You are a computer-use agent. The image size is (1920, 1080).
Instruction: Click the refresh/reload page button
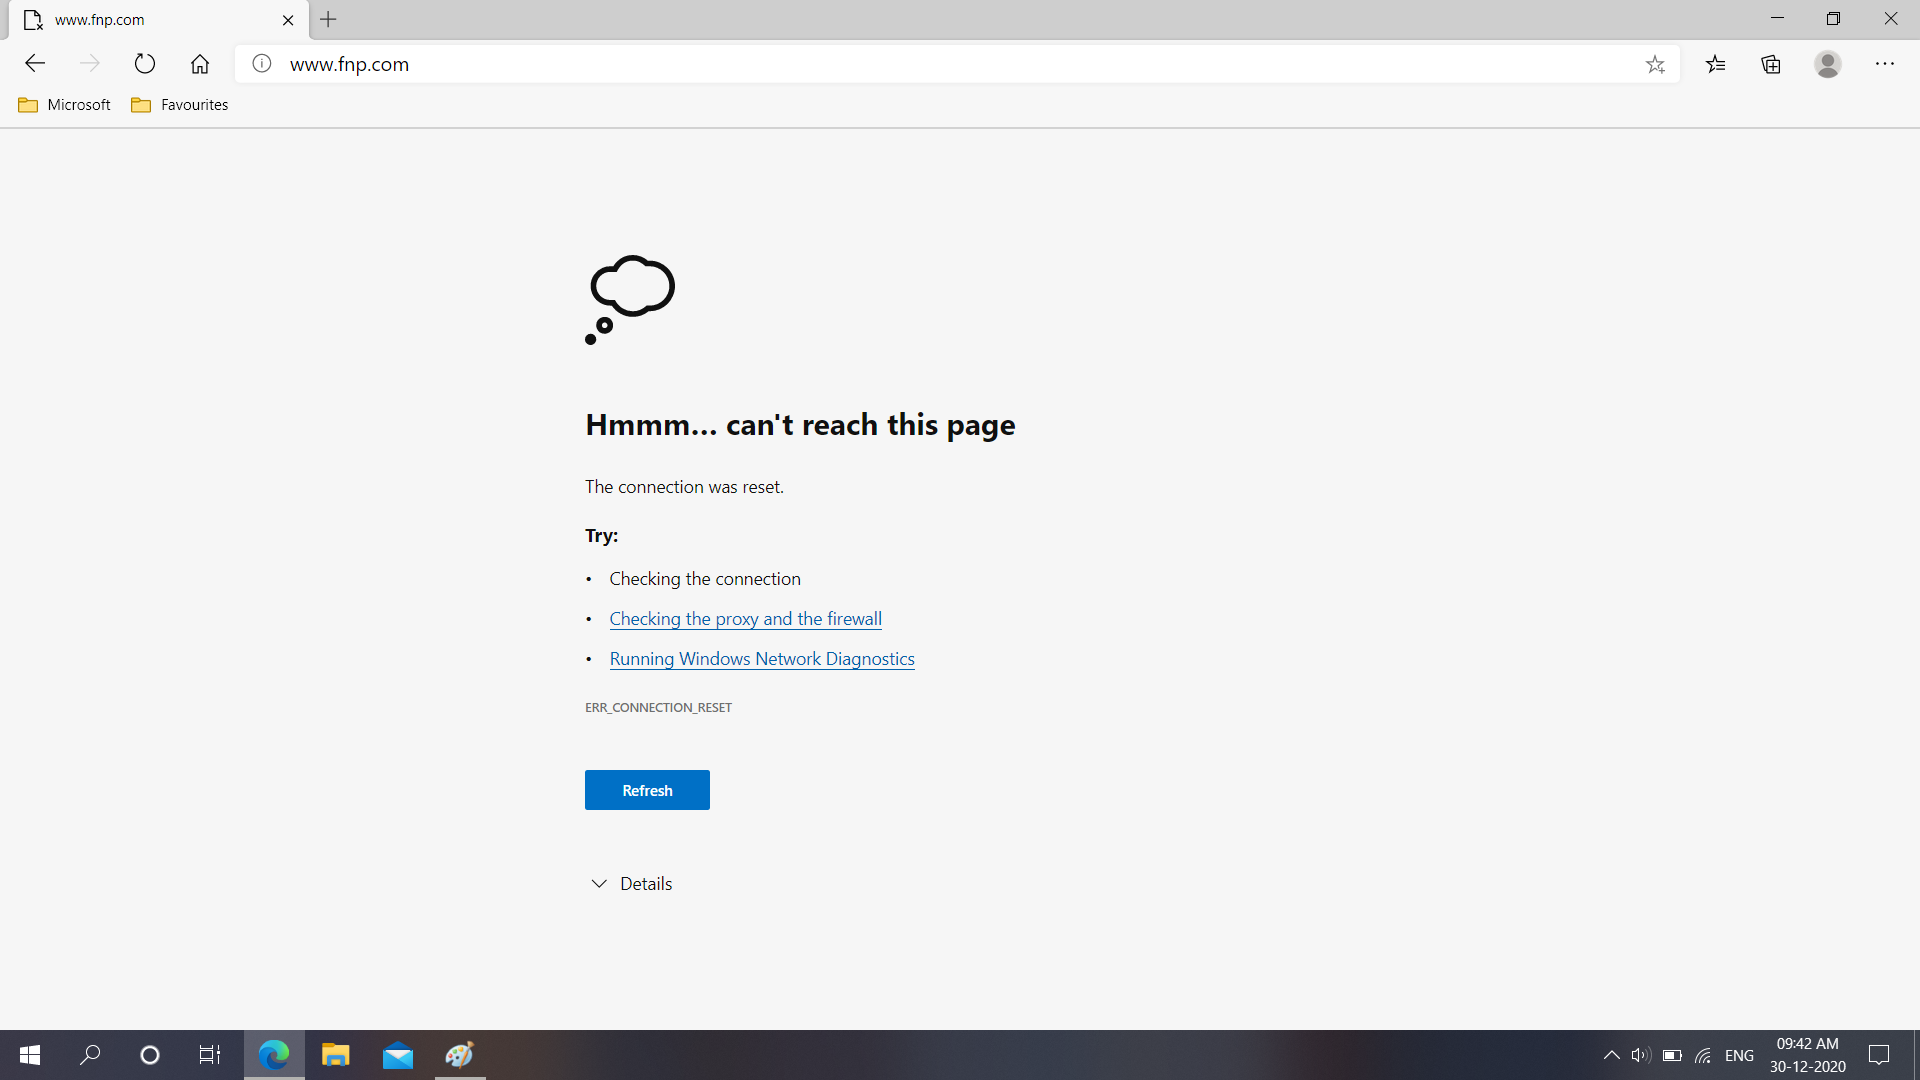click(144, 63)
